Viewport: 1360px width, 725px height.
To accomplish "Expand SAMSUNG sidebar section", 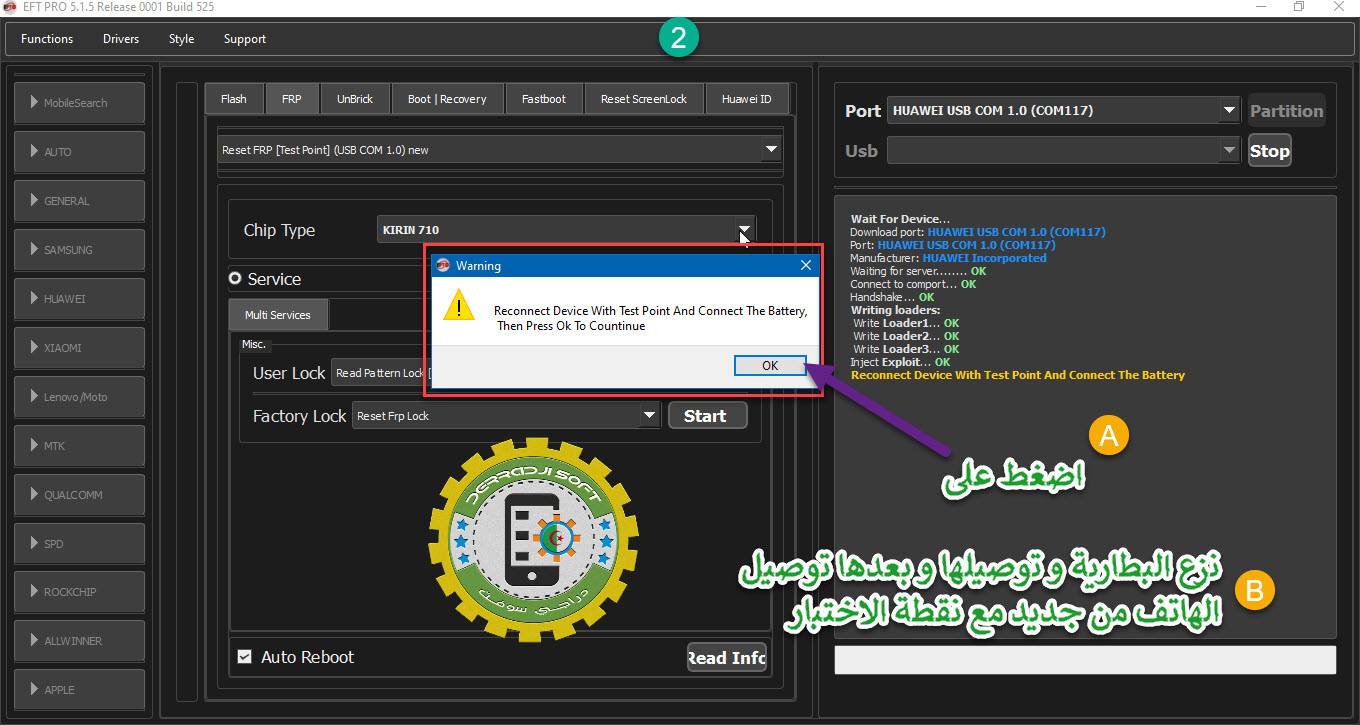I will pos(79,250).
